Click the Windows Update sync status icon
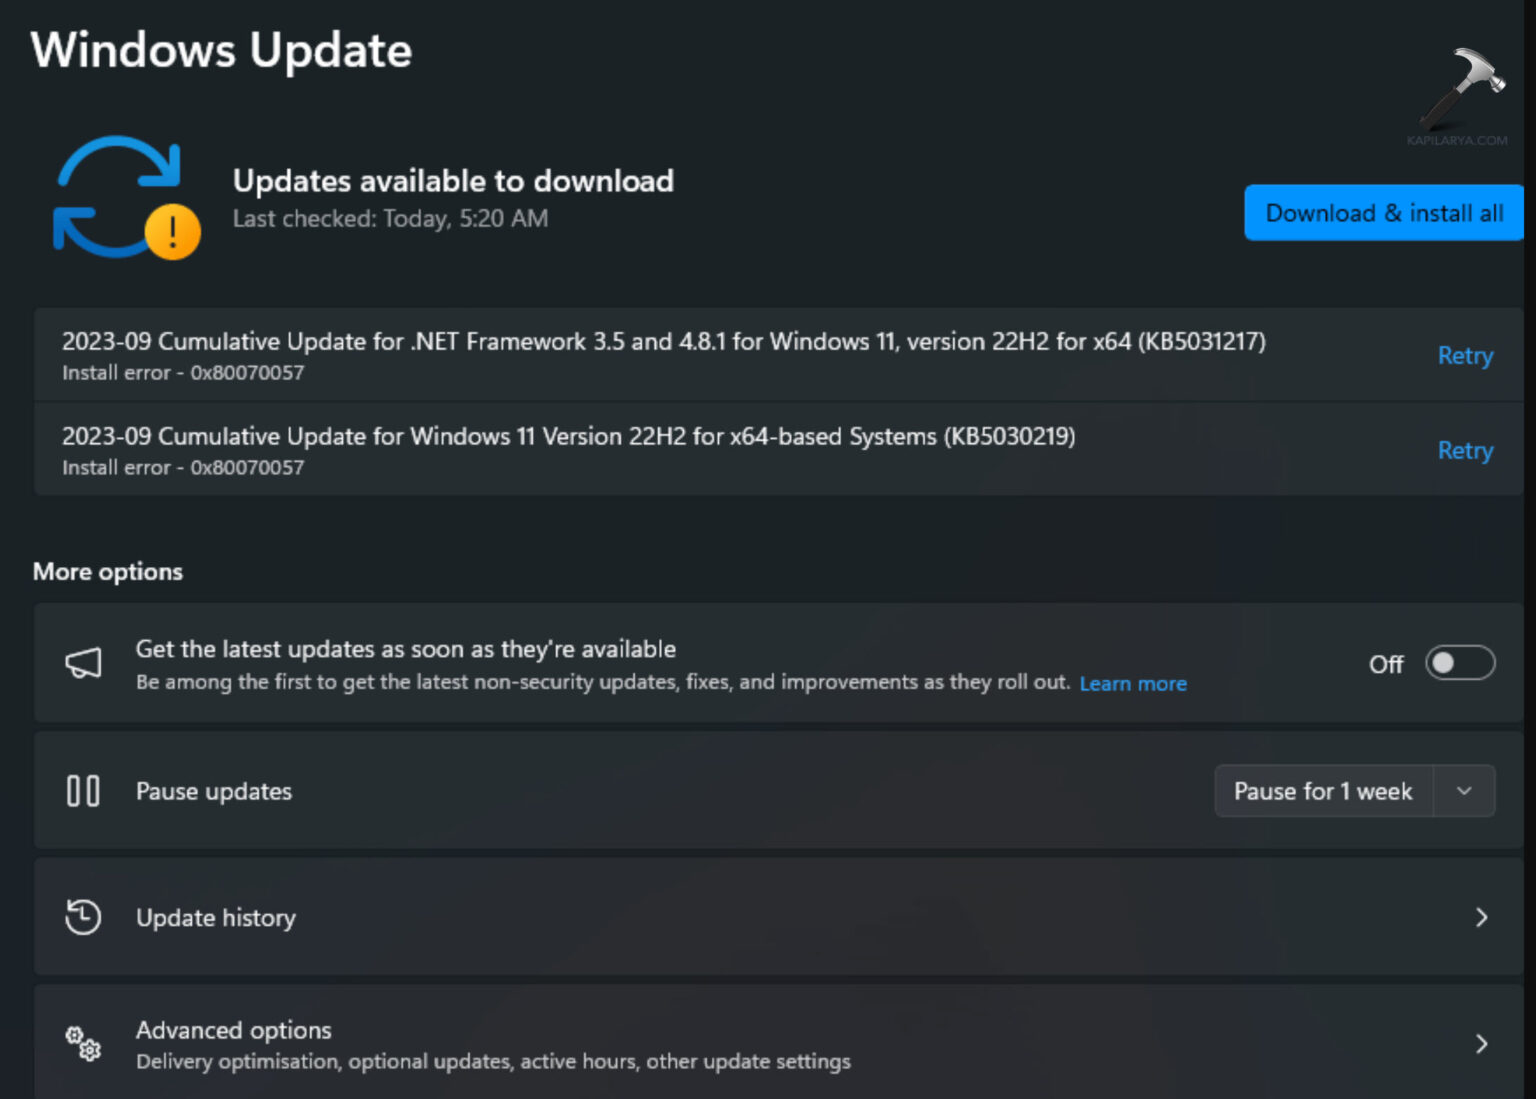1536x1099 pixels. coord(118,196)
